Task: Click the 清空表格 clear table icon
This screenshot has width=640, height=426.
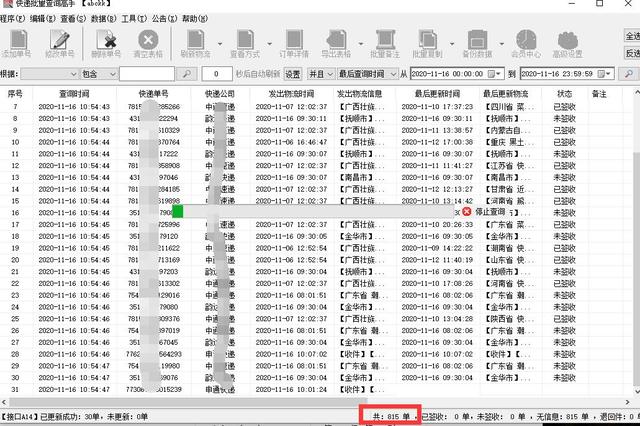Action: coord(148,40)
